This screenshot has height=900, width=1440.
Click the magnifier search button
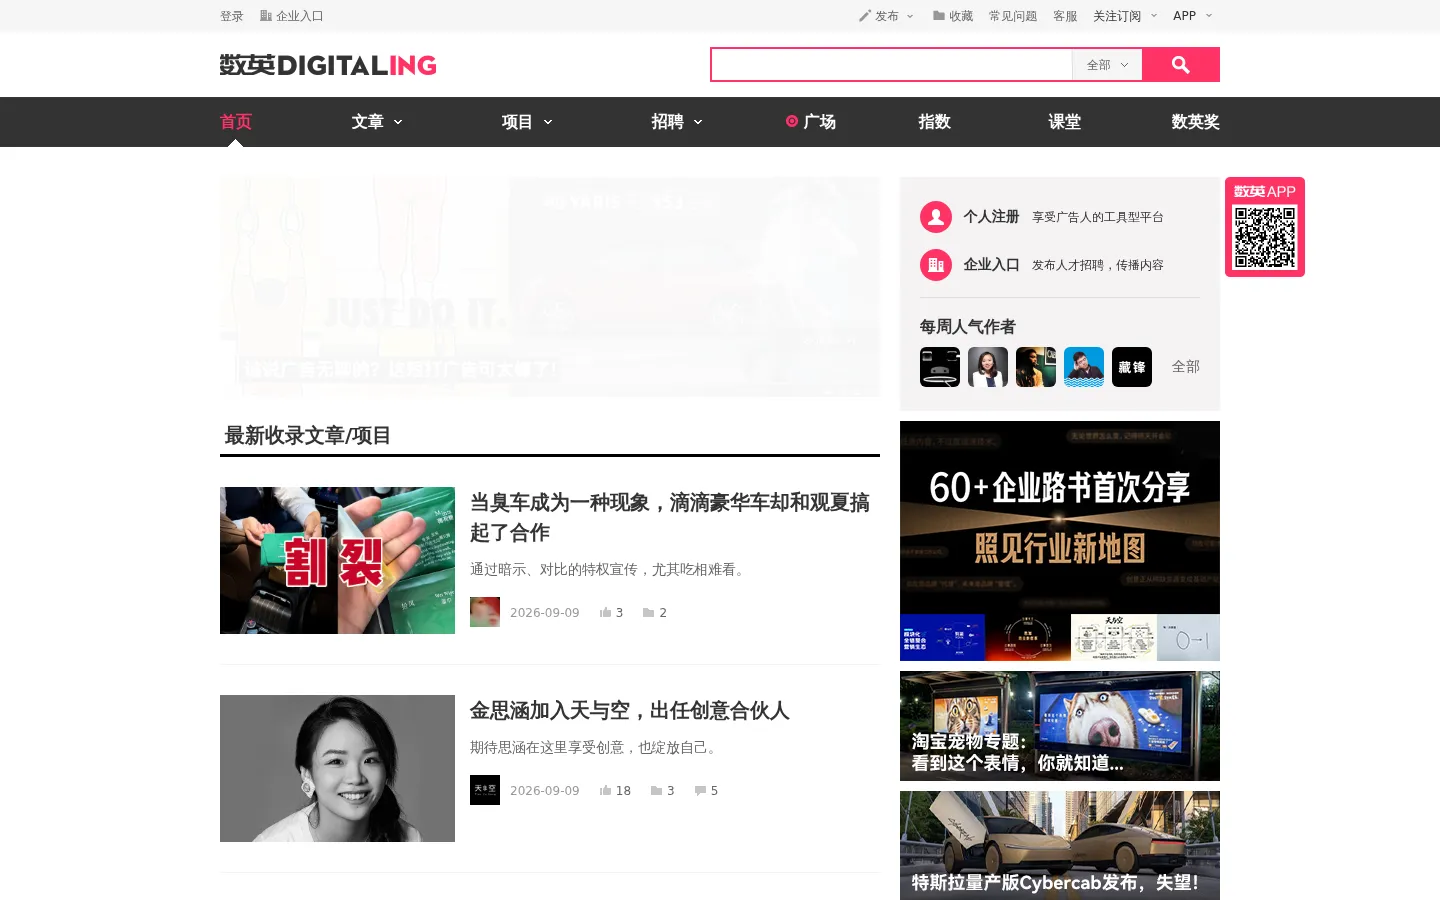pos(1181,65)
